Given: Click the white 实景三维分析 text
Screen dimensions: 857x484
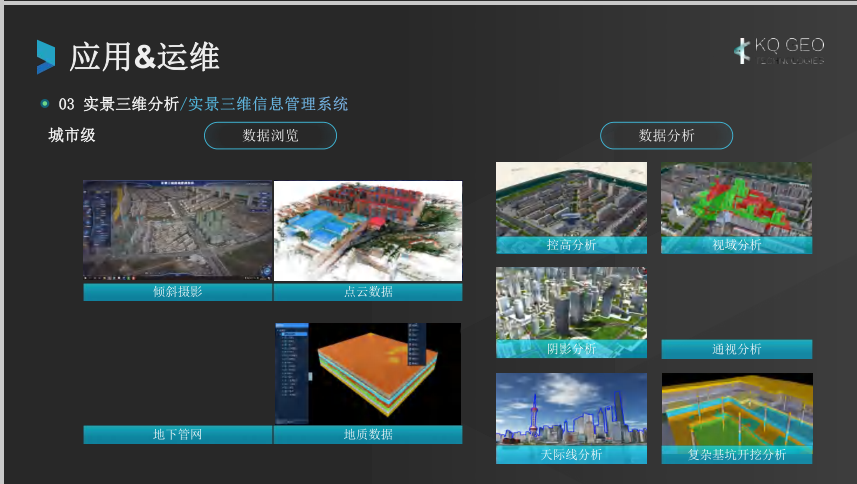Looking at the screenshot, I should click(x=131, y=103).
